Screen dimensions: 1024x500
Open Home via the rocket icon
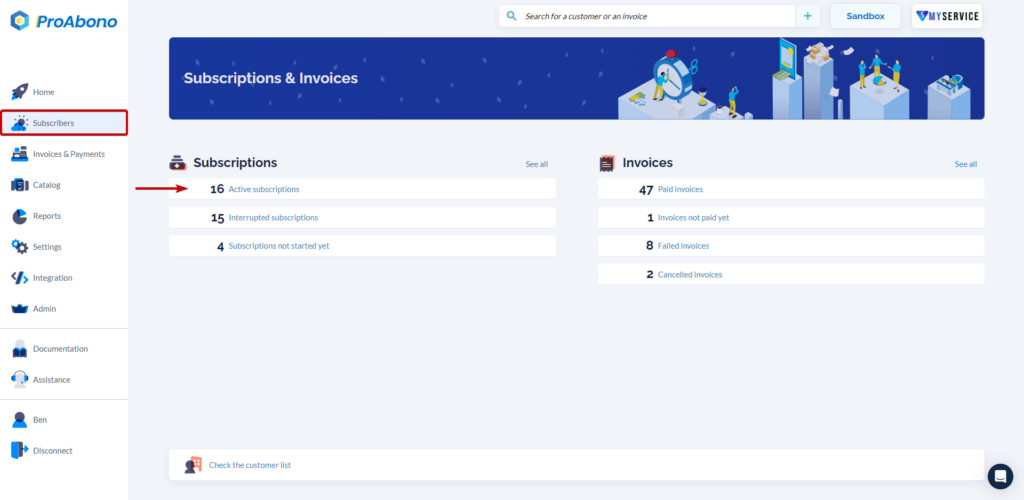(20, 92)
